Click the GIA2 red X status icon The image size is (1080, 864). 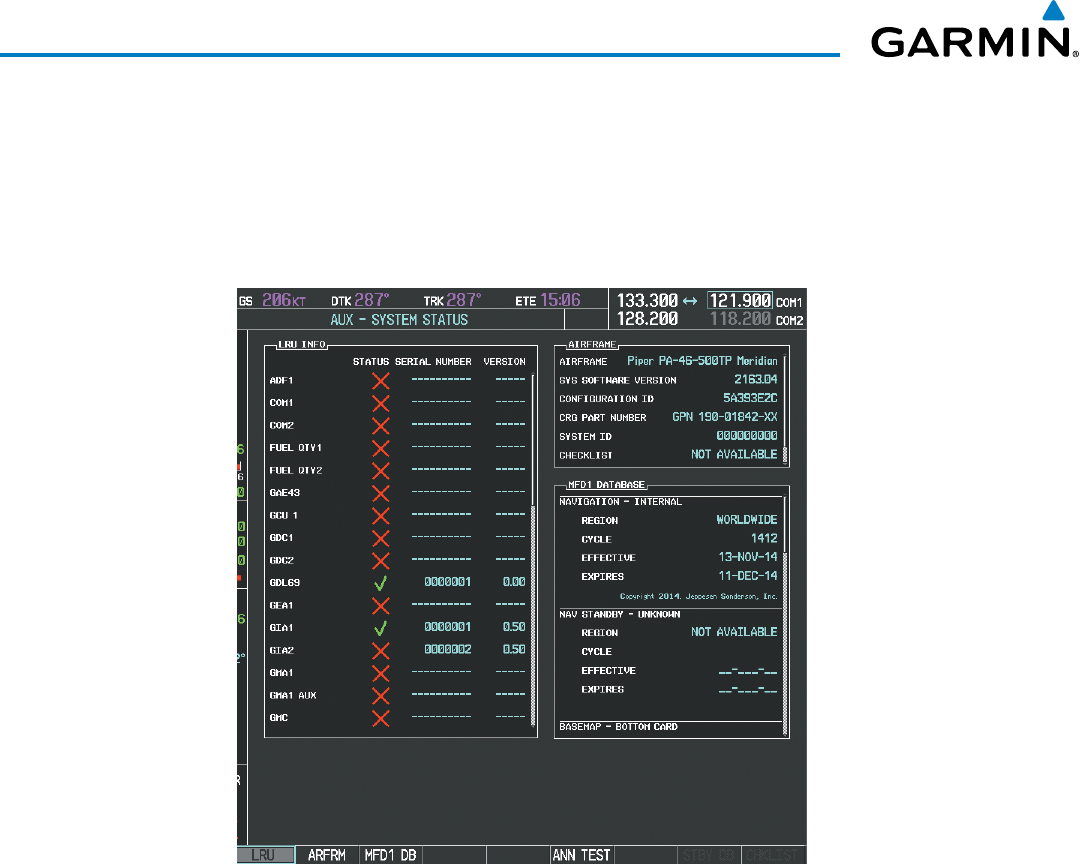click(x=380, y=650)
